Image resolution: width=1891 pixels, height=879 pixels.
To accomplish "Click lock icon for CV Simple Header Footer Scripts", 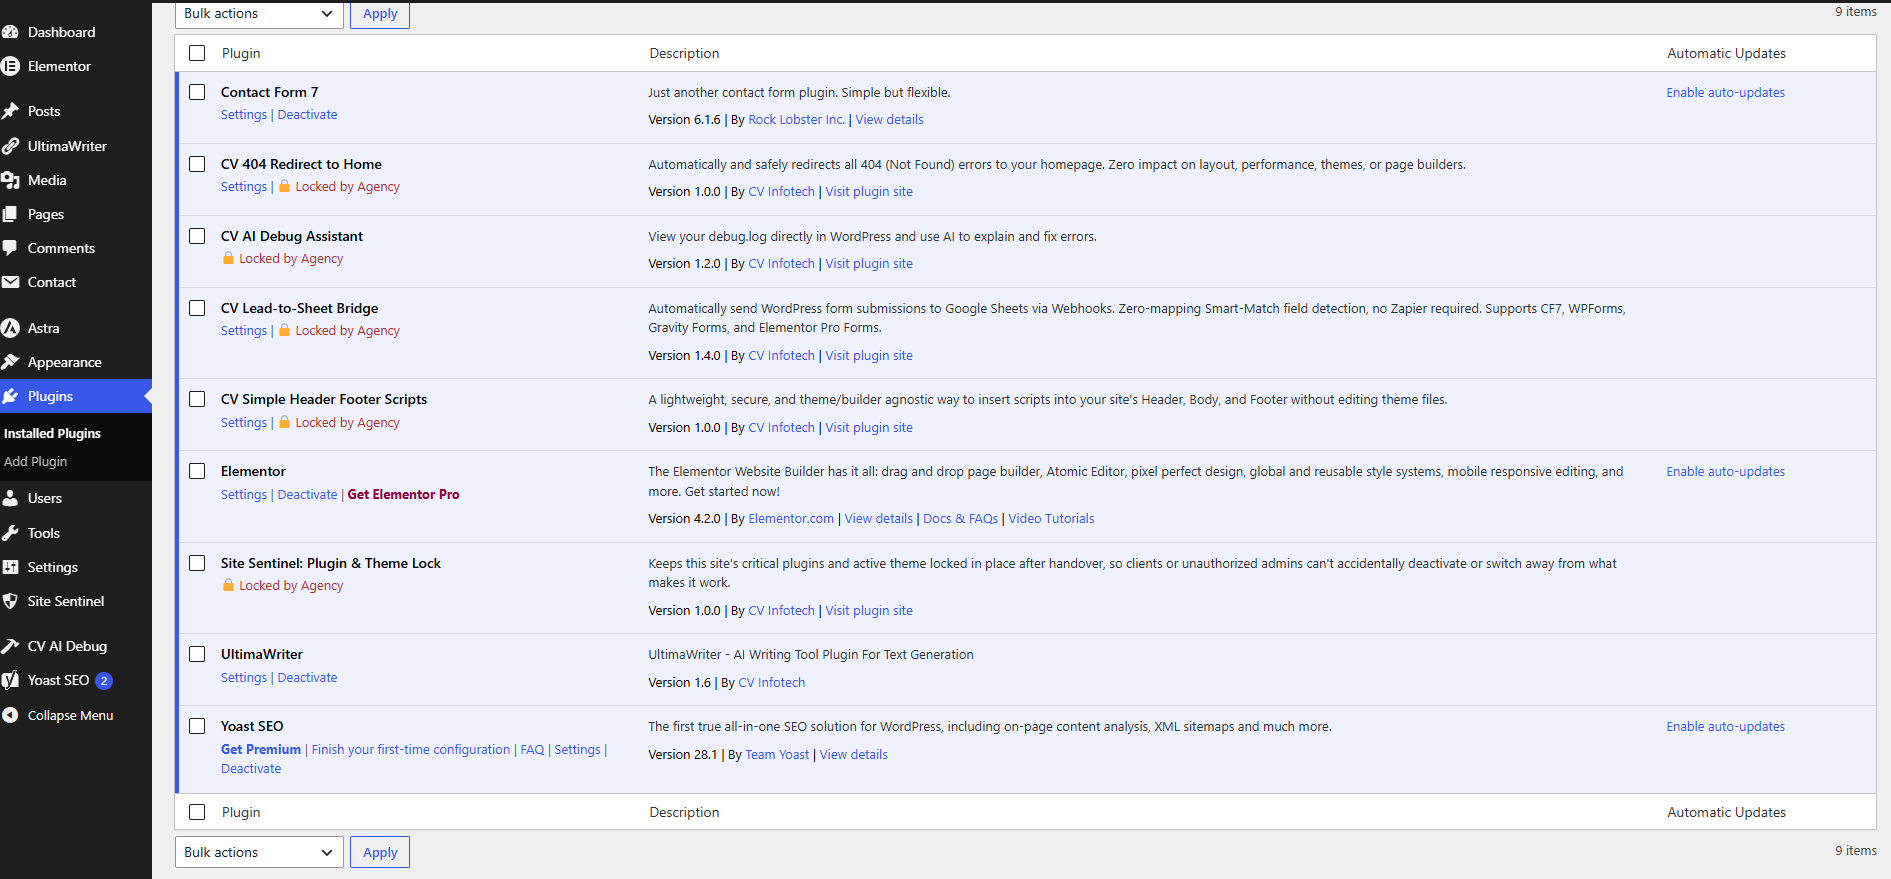I will (x=285, y=422).
